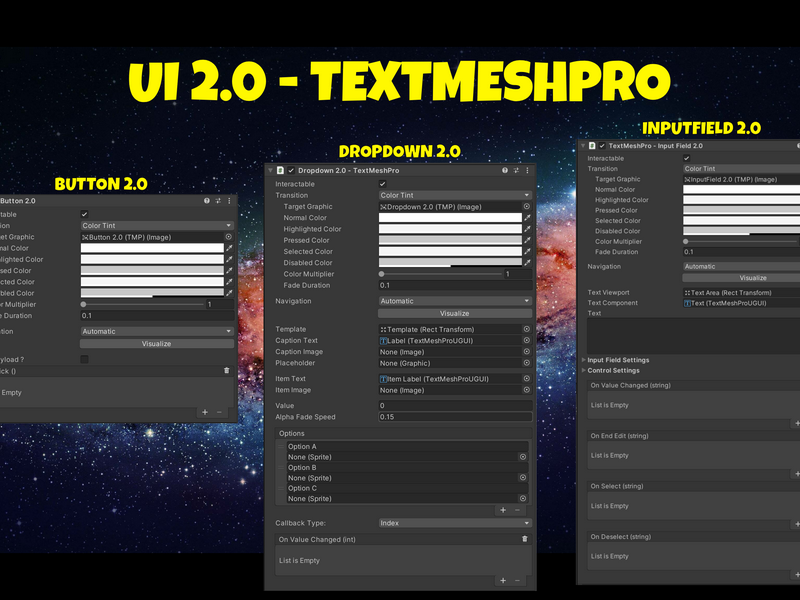
Task: Click object picker for Item Text field
Action: tap(527, 379)
